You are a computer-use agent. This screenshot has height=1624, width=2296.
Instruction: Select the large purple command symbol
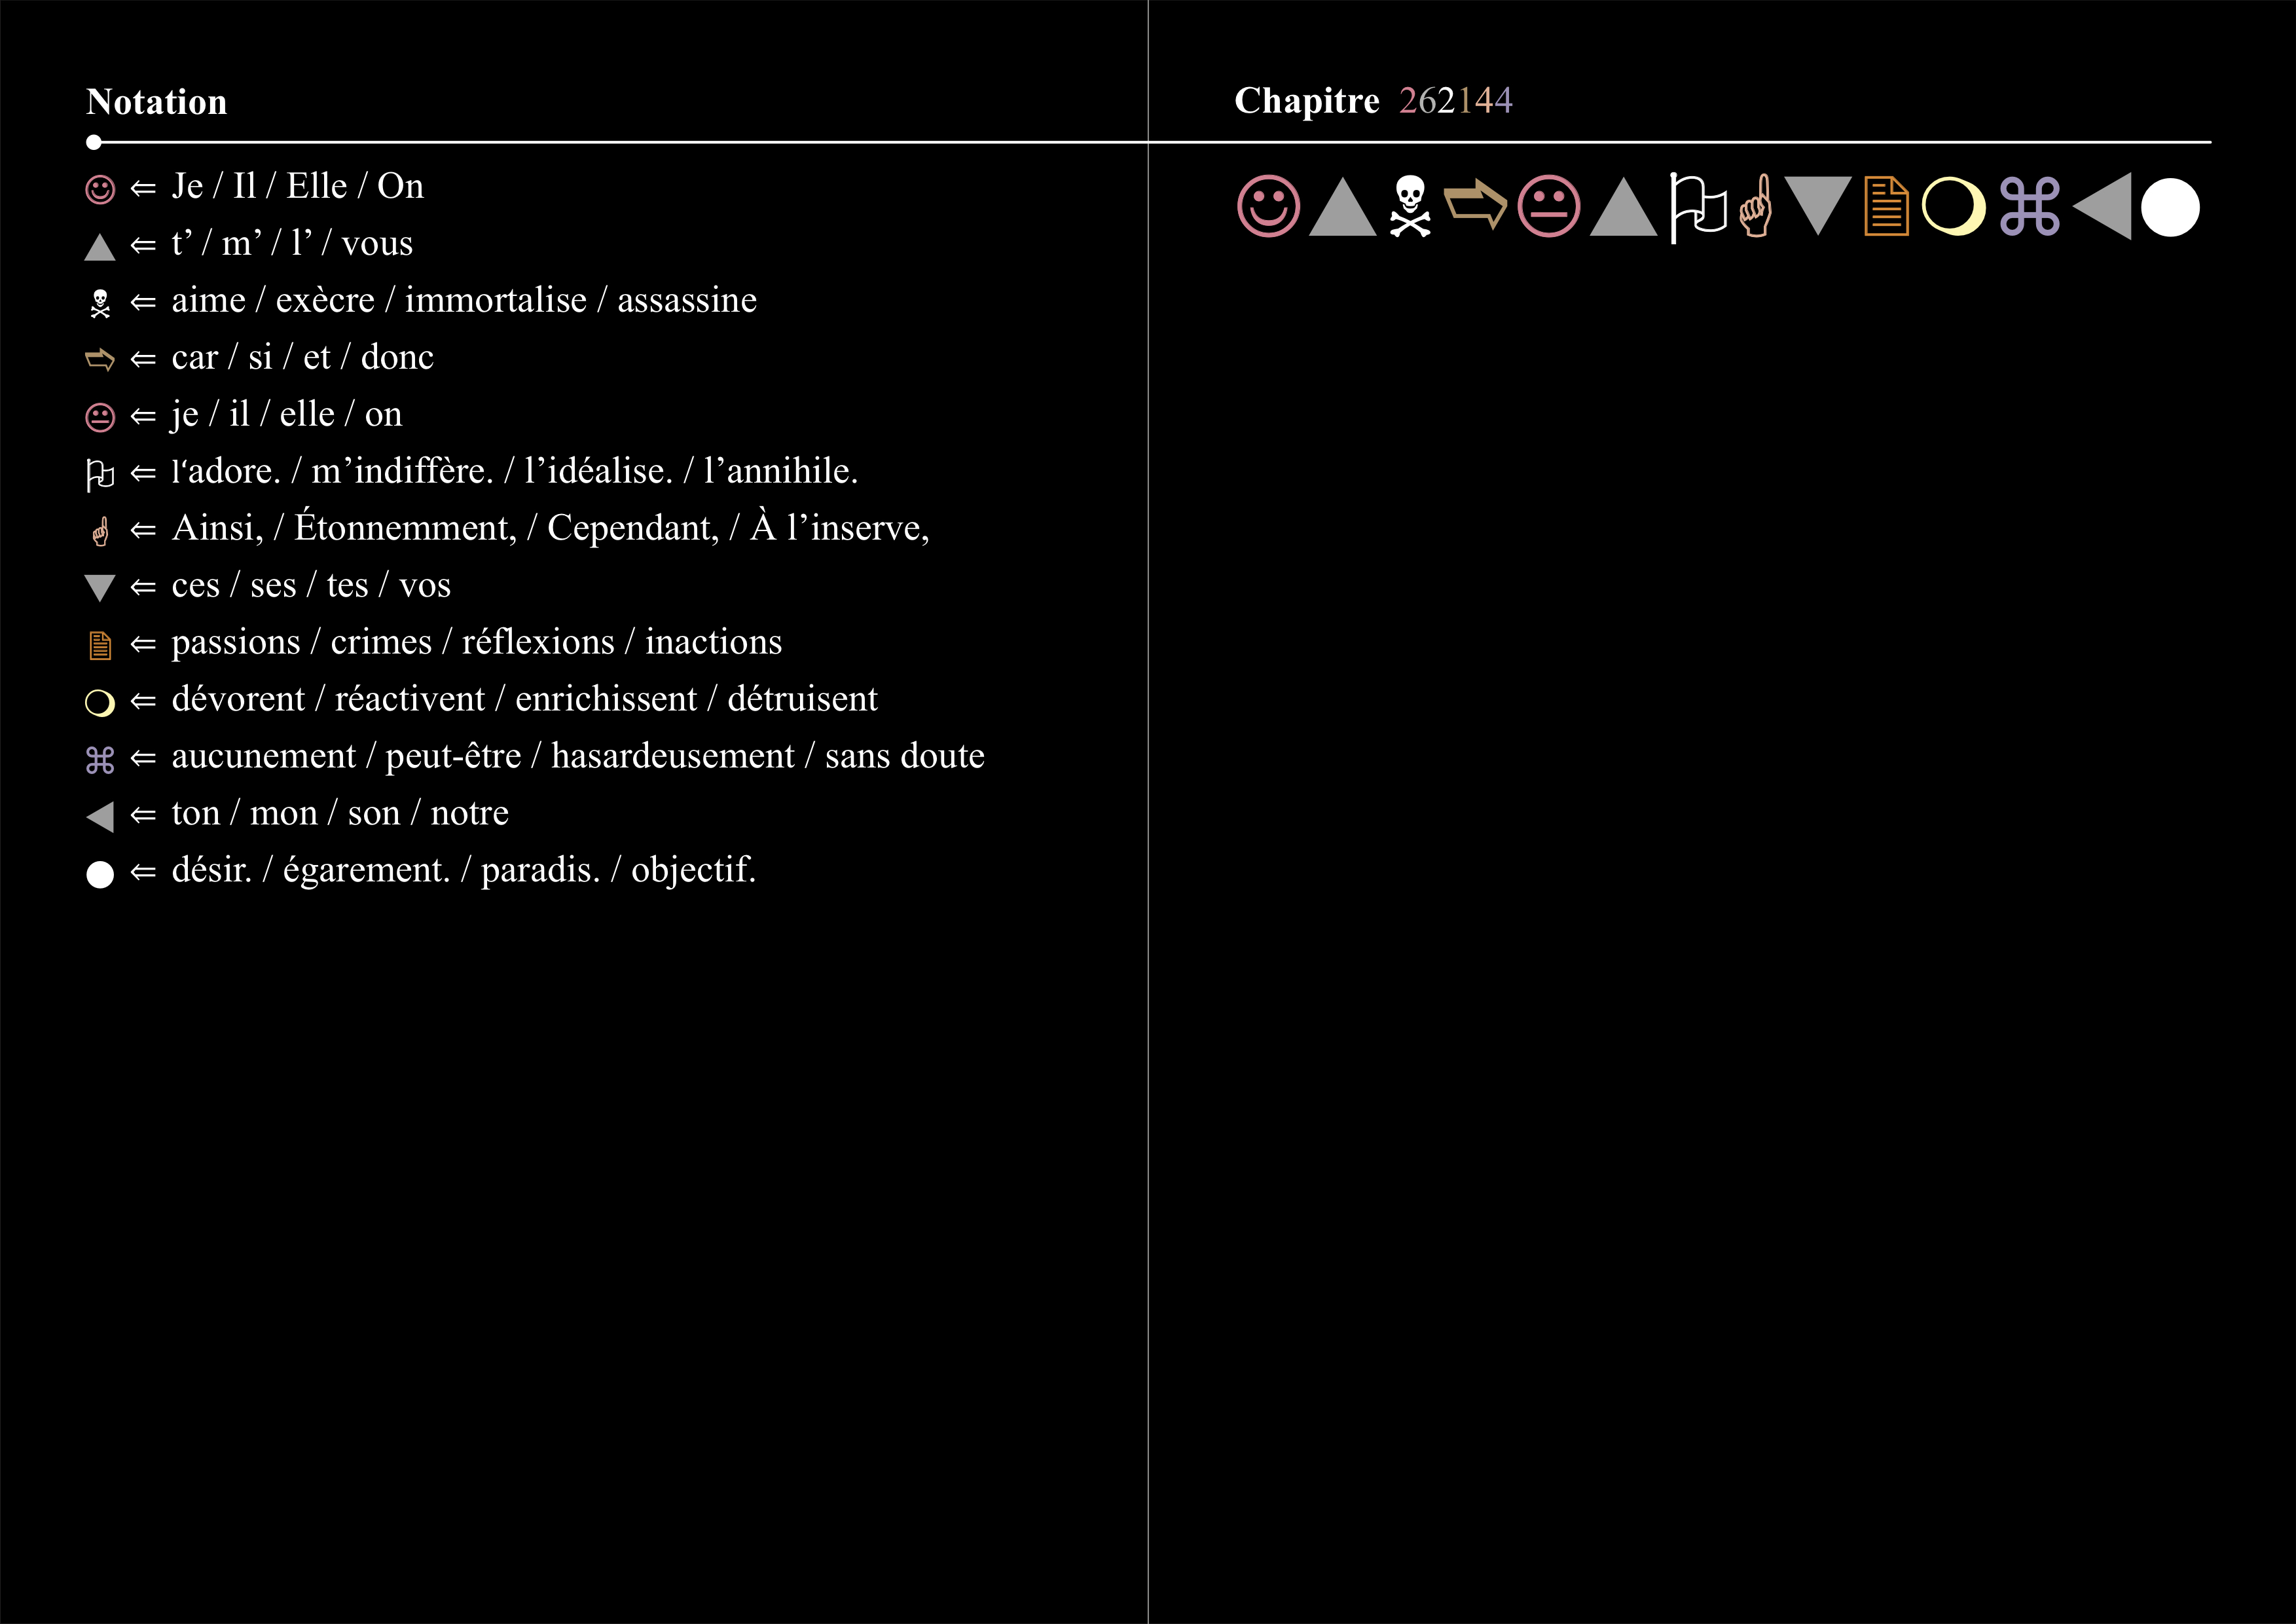[x=2029, y=207]
